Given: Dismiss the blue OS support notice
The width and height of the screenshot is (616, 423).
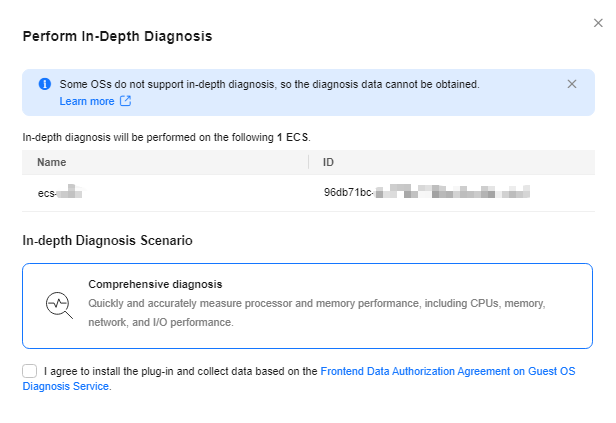Looking at the screenshot, I should point(572,84).
